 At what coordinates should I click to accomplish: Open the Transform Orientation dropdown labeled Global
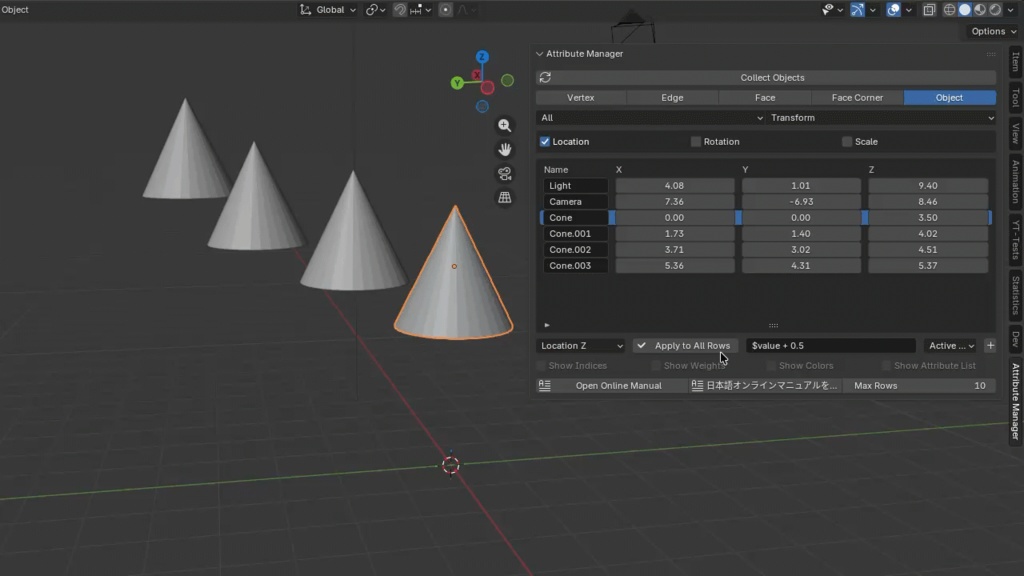326,9
